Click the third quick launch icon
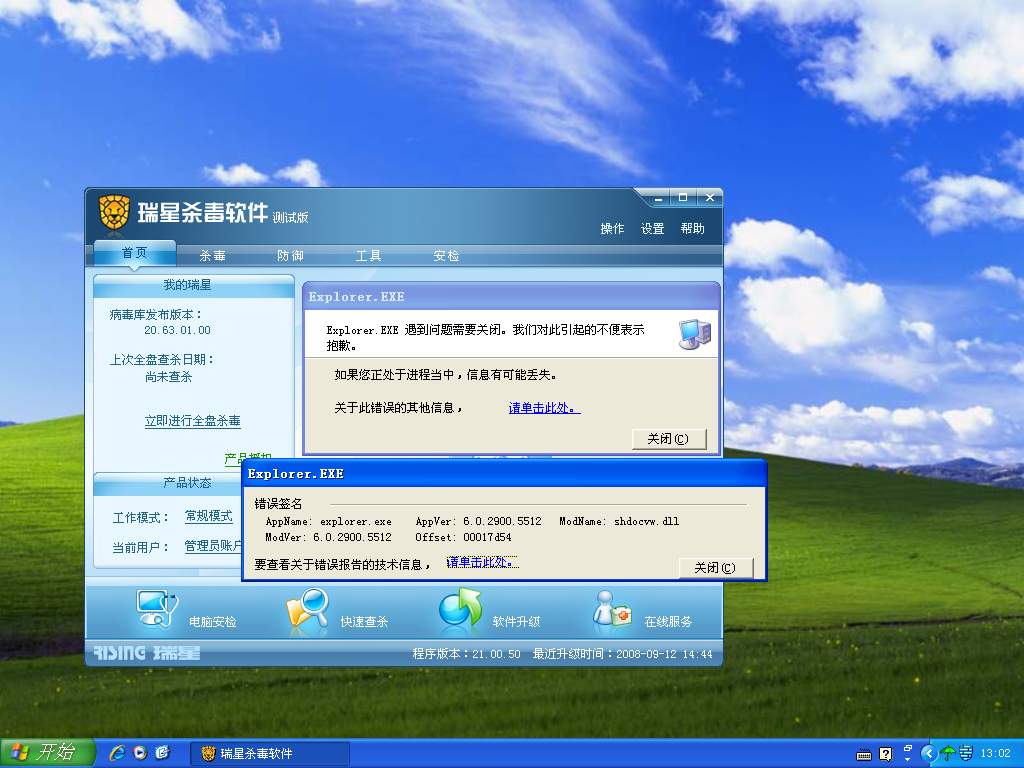This screenshot has width=1024, height=768. click(162, 753)
